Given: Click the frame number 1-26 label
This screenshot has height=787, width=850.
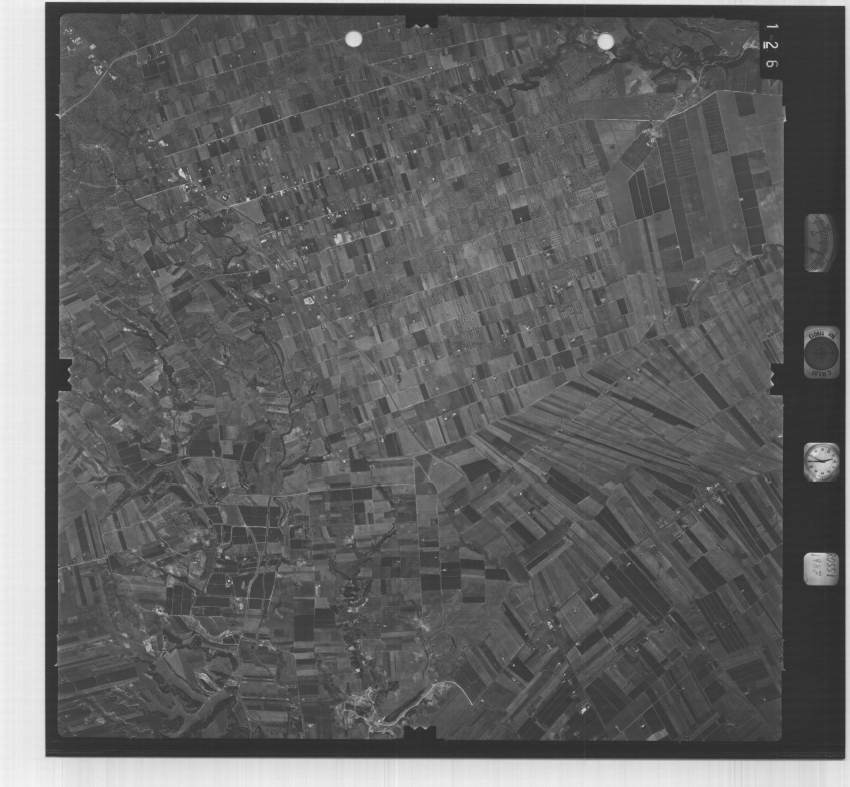Looking at the screenshot, I should [771, 46].
